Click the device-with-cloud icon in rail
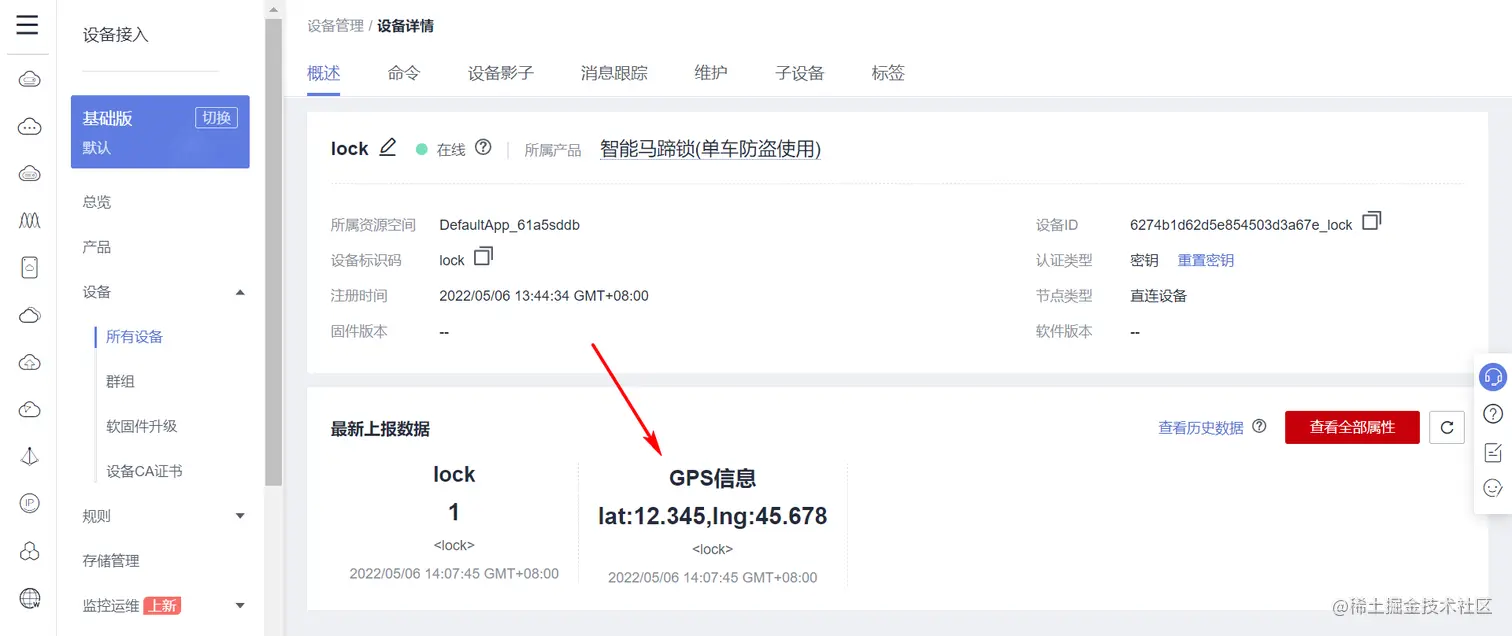 (30, 267)
